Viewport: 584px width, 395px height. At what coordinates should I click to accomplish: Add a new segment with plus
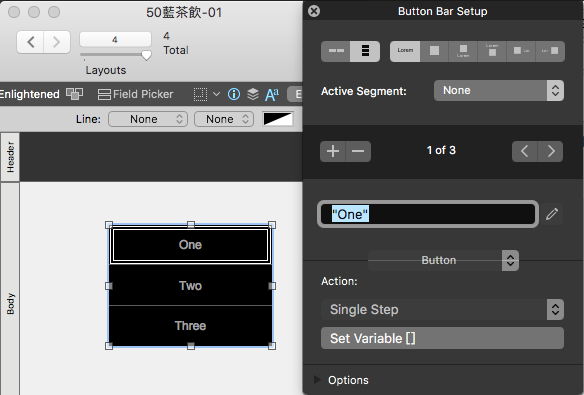tap(333, 151)
